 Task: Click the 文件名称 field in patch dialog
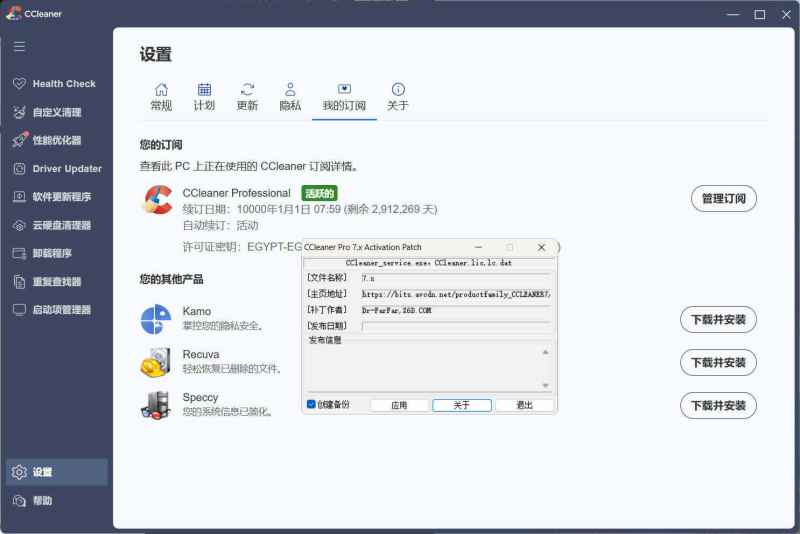[456, 278]
